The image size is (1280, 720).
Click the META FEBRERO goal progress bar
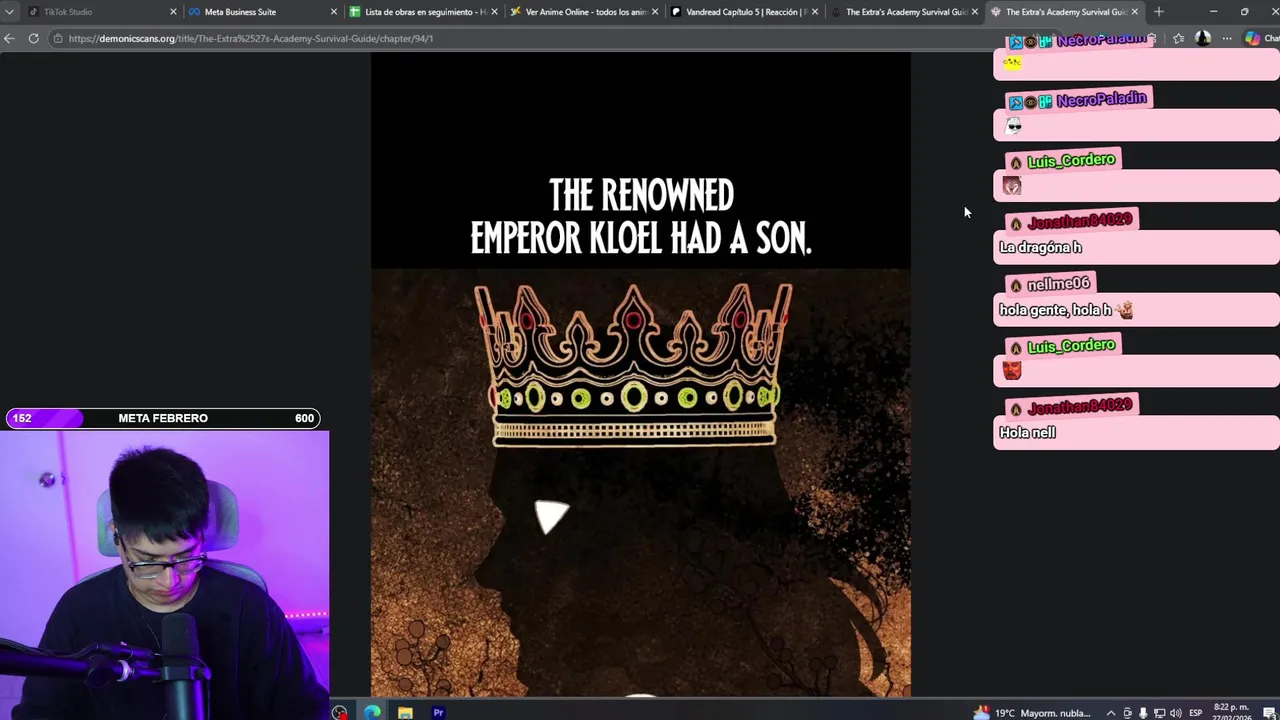pos(163,418)
